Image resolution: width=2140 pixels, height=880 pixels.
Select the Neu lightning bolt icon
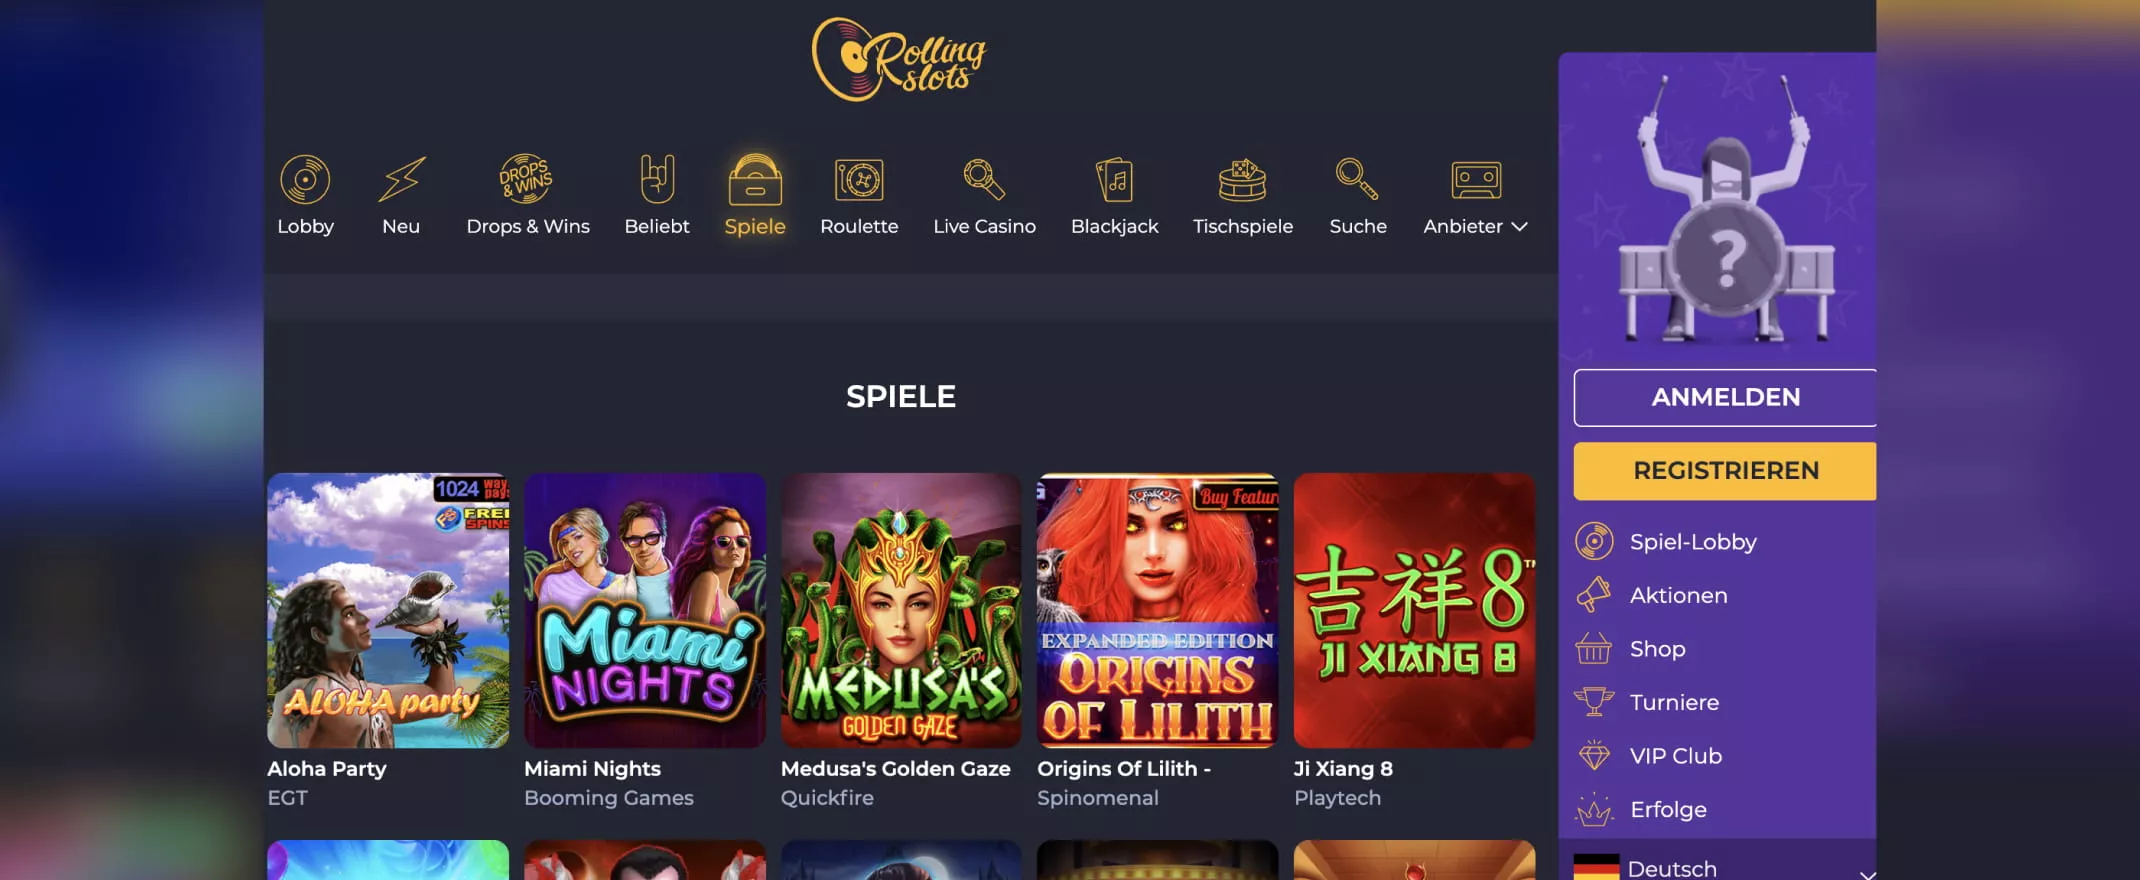(401, 180)
